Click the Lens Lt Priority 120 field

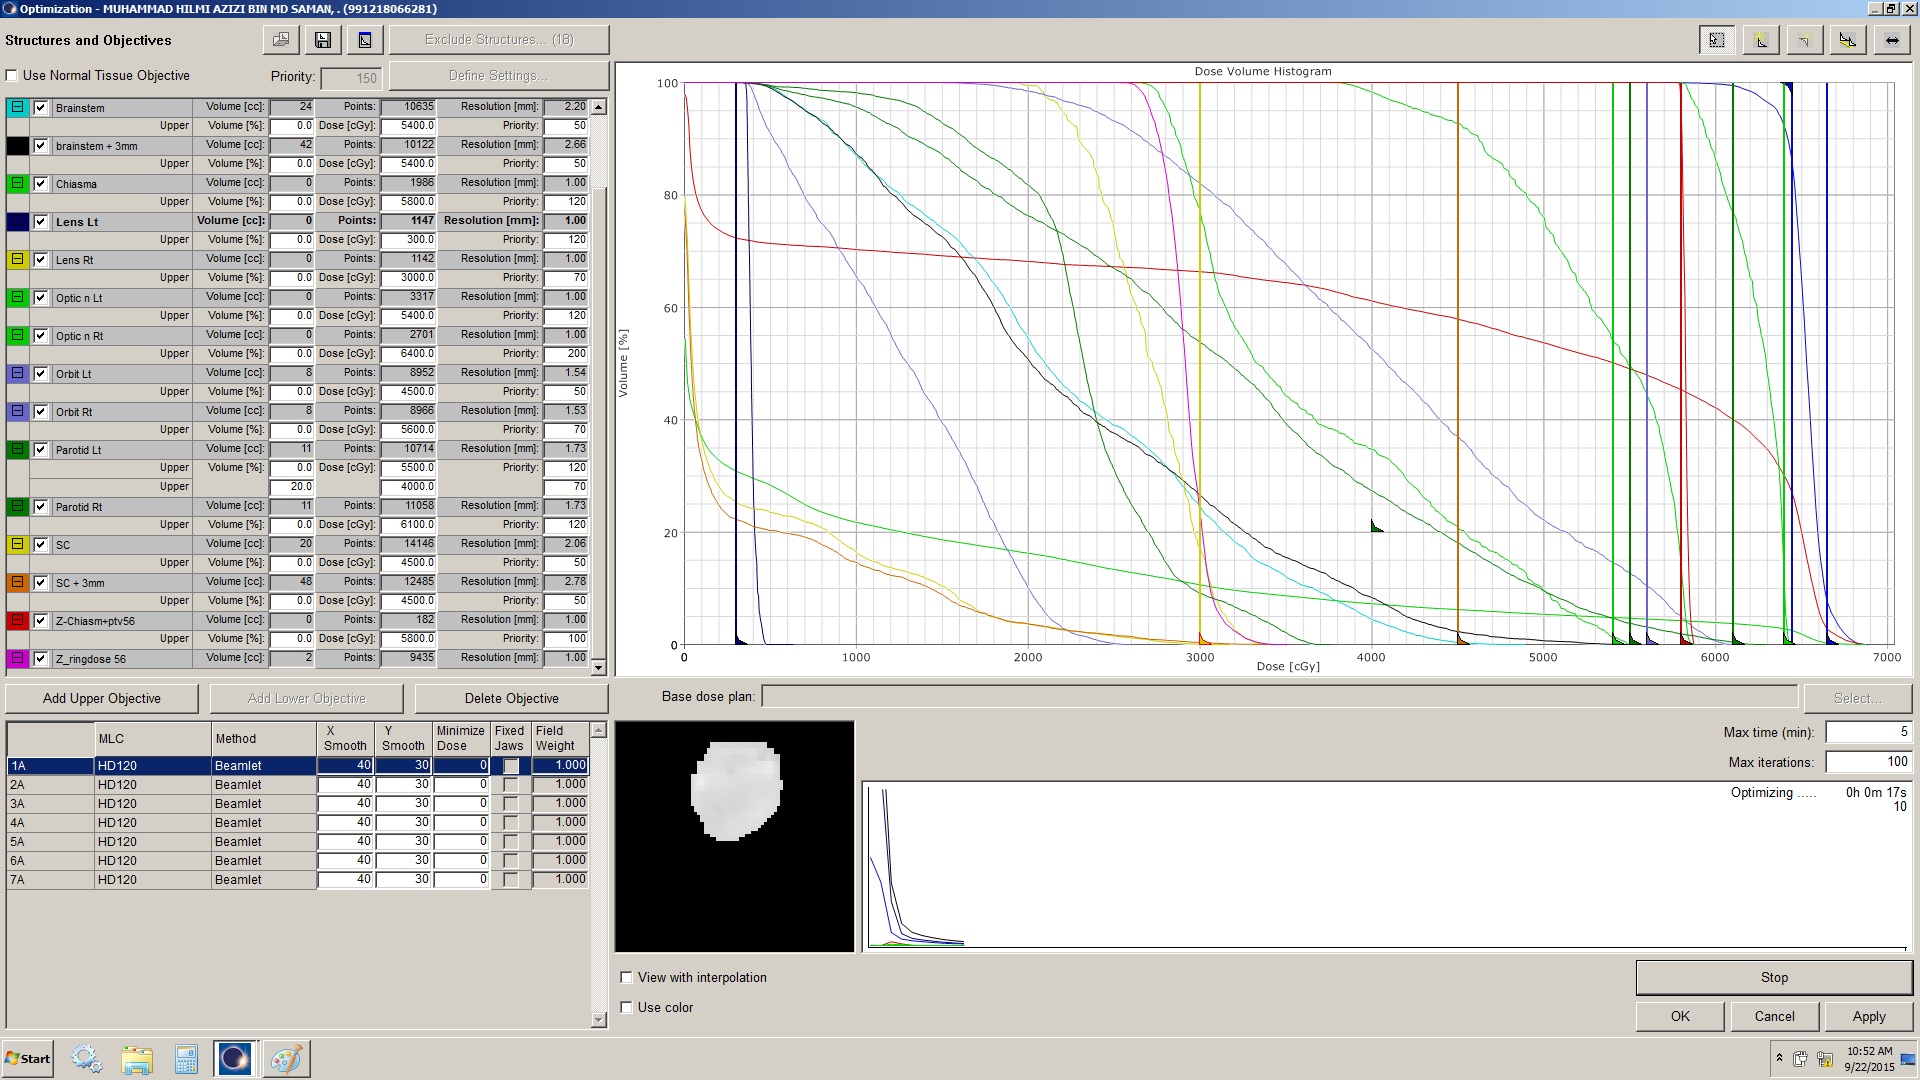(566, 240)
